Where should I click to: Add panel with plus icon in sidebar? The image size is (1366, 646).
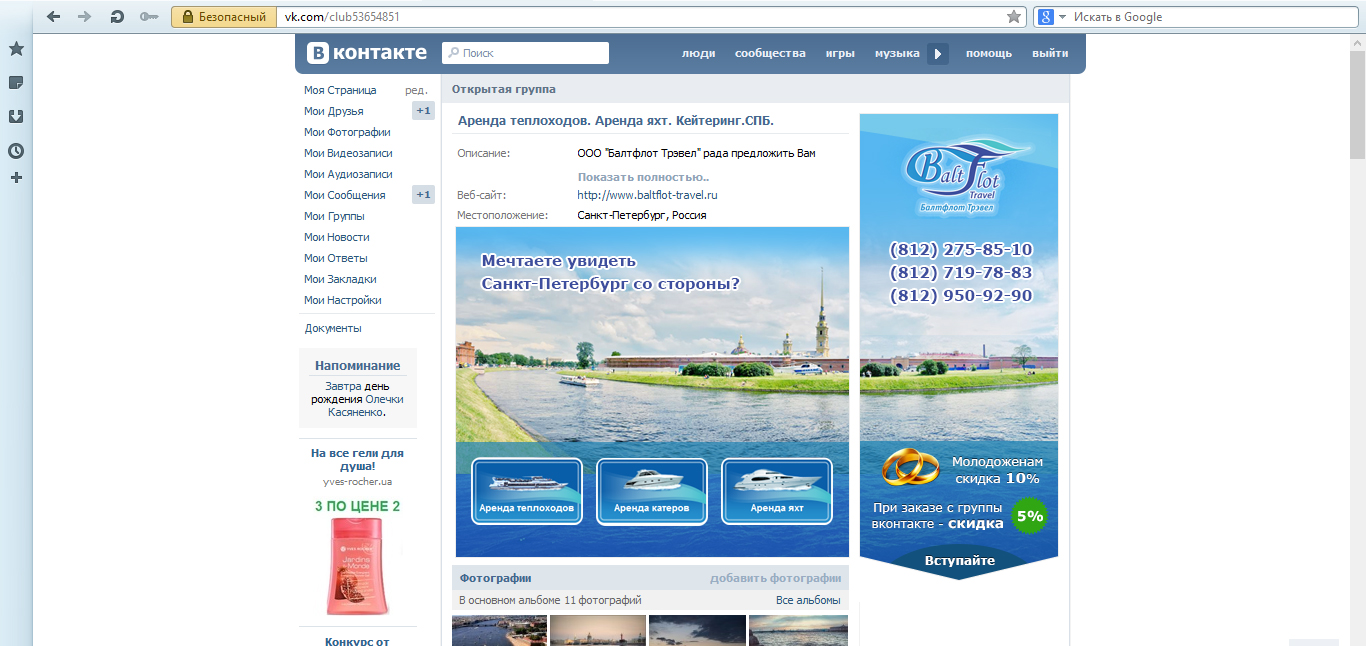click(16, 177)
